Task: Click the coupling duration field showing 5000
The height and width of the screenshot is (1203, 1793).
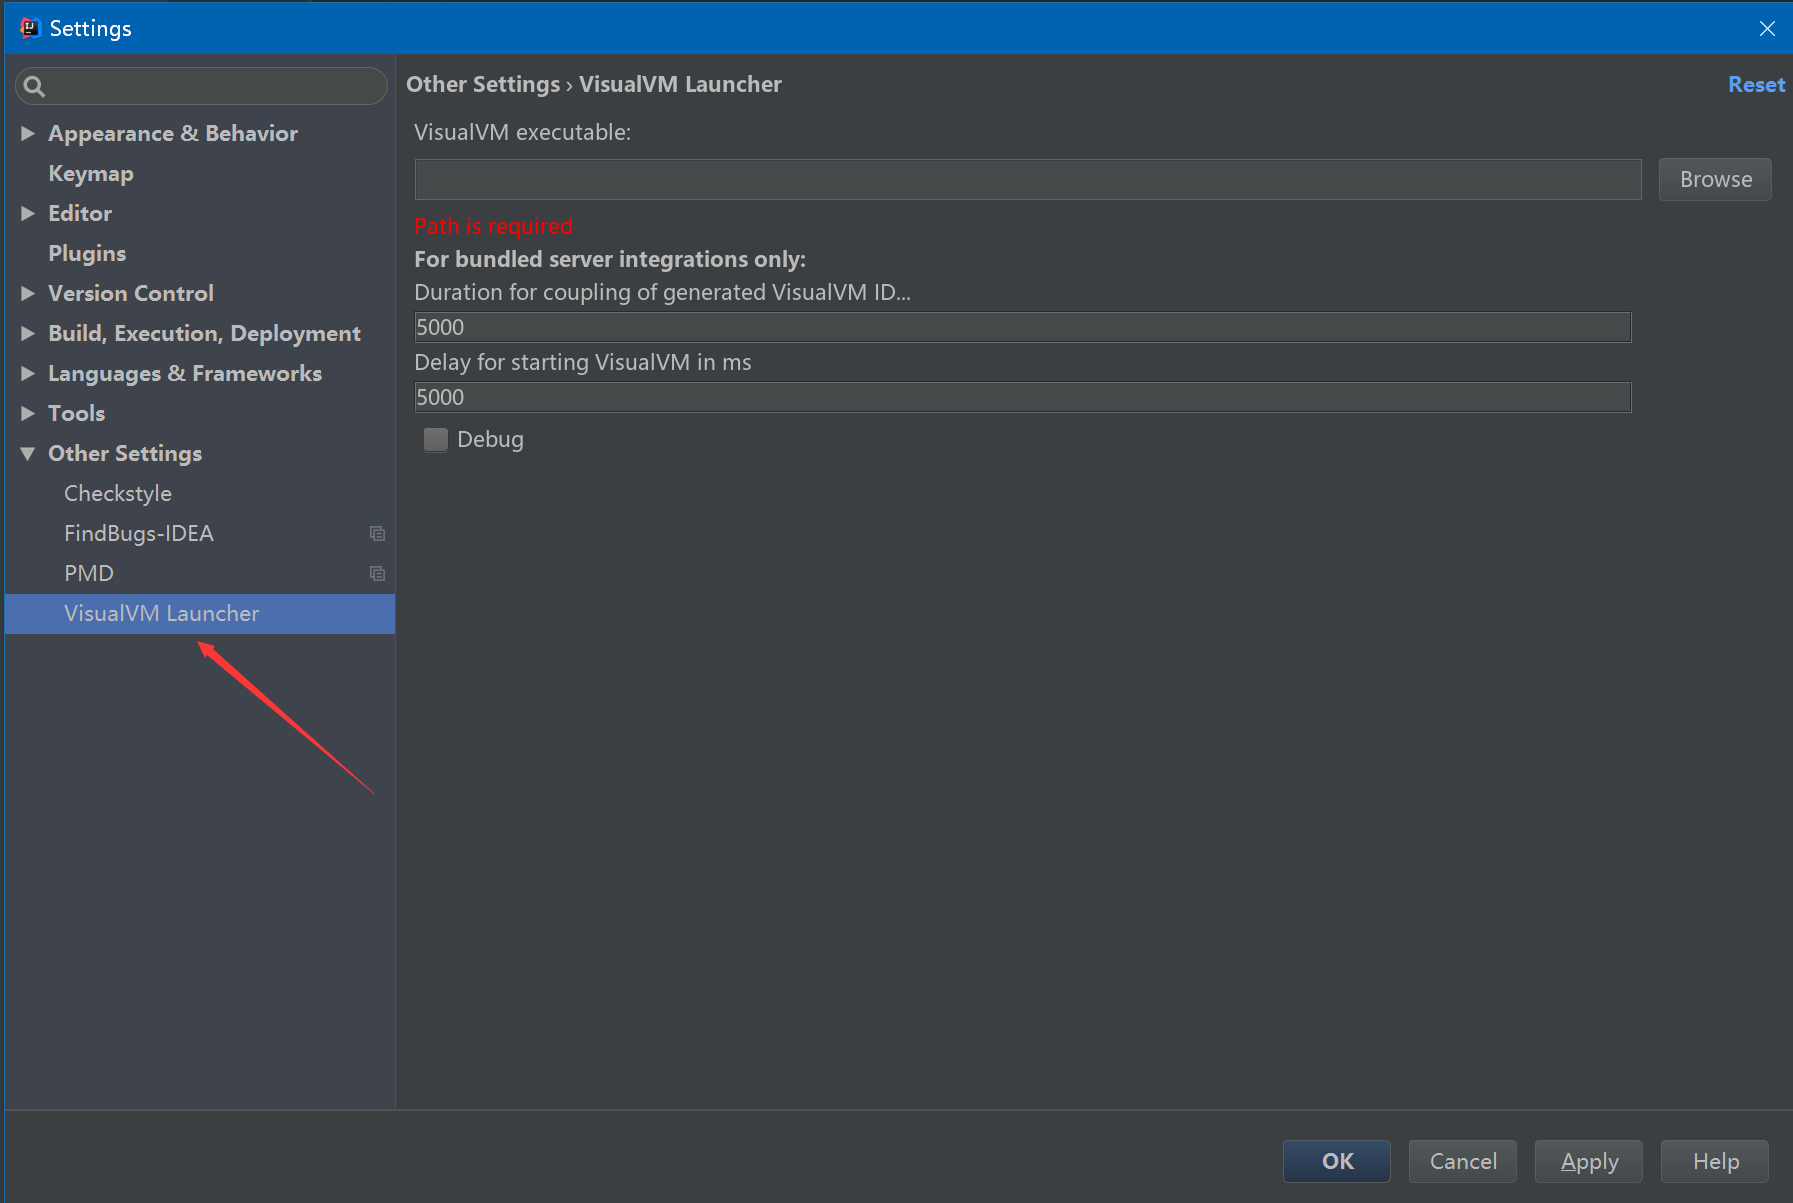Action: click(x=1023, y=327)
